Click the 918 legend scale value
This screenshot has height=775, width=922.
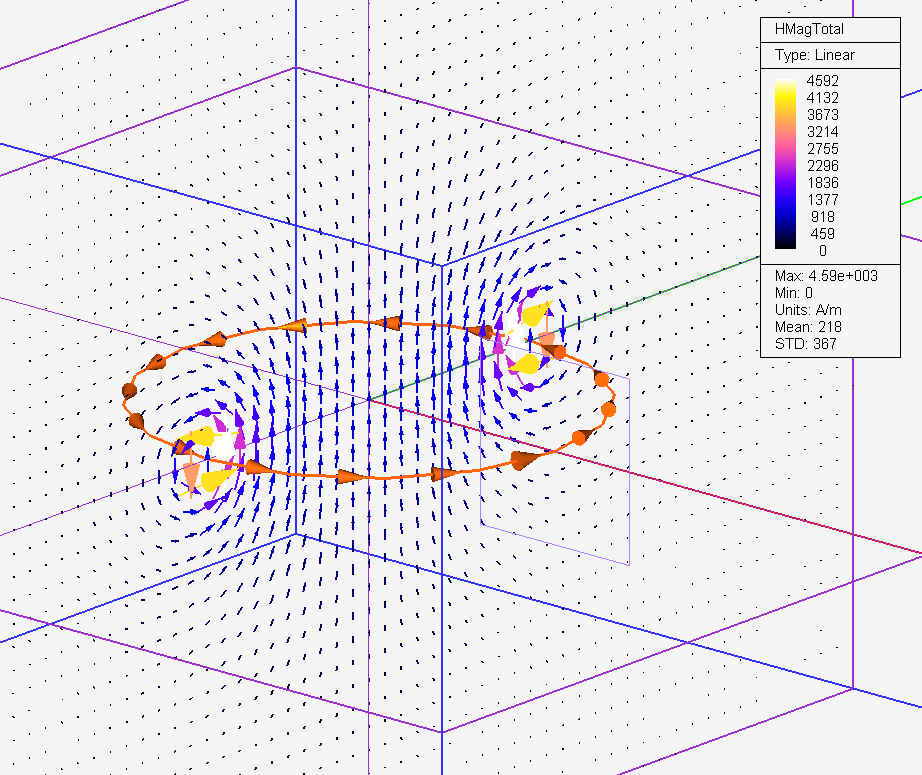point(823,217)
